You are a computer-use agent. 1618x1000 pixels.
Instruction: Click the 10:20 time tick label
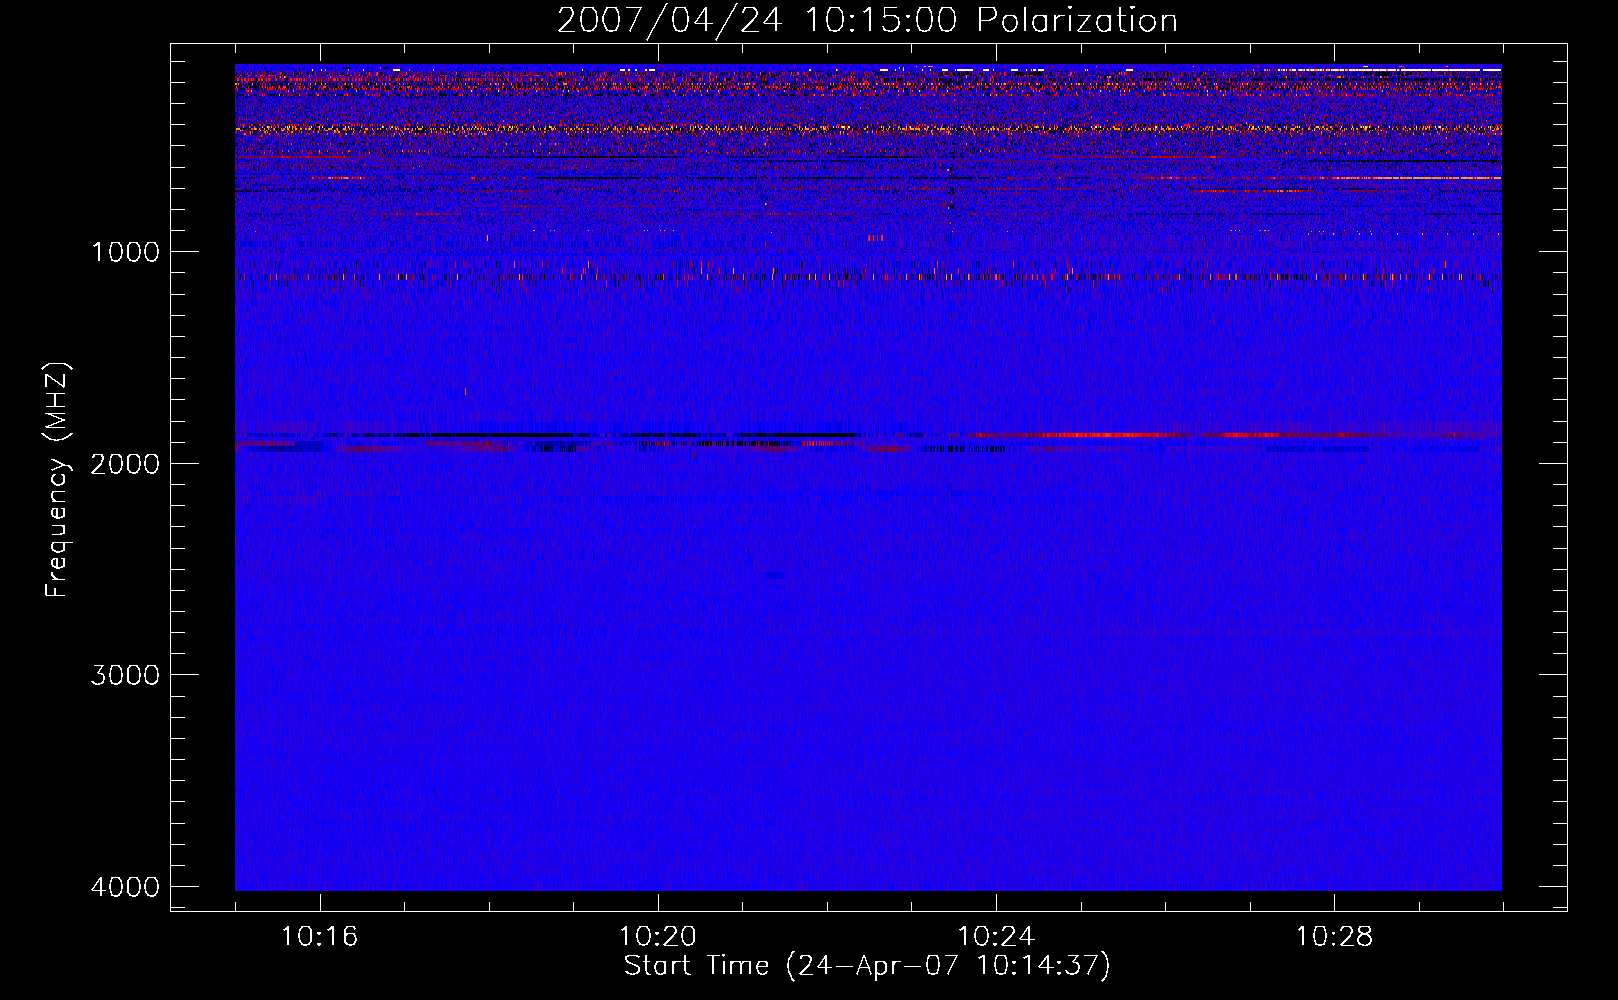(x=657, y=937)
